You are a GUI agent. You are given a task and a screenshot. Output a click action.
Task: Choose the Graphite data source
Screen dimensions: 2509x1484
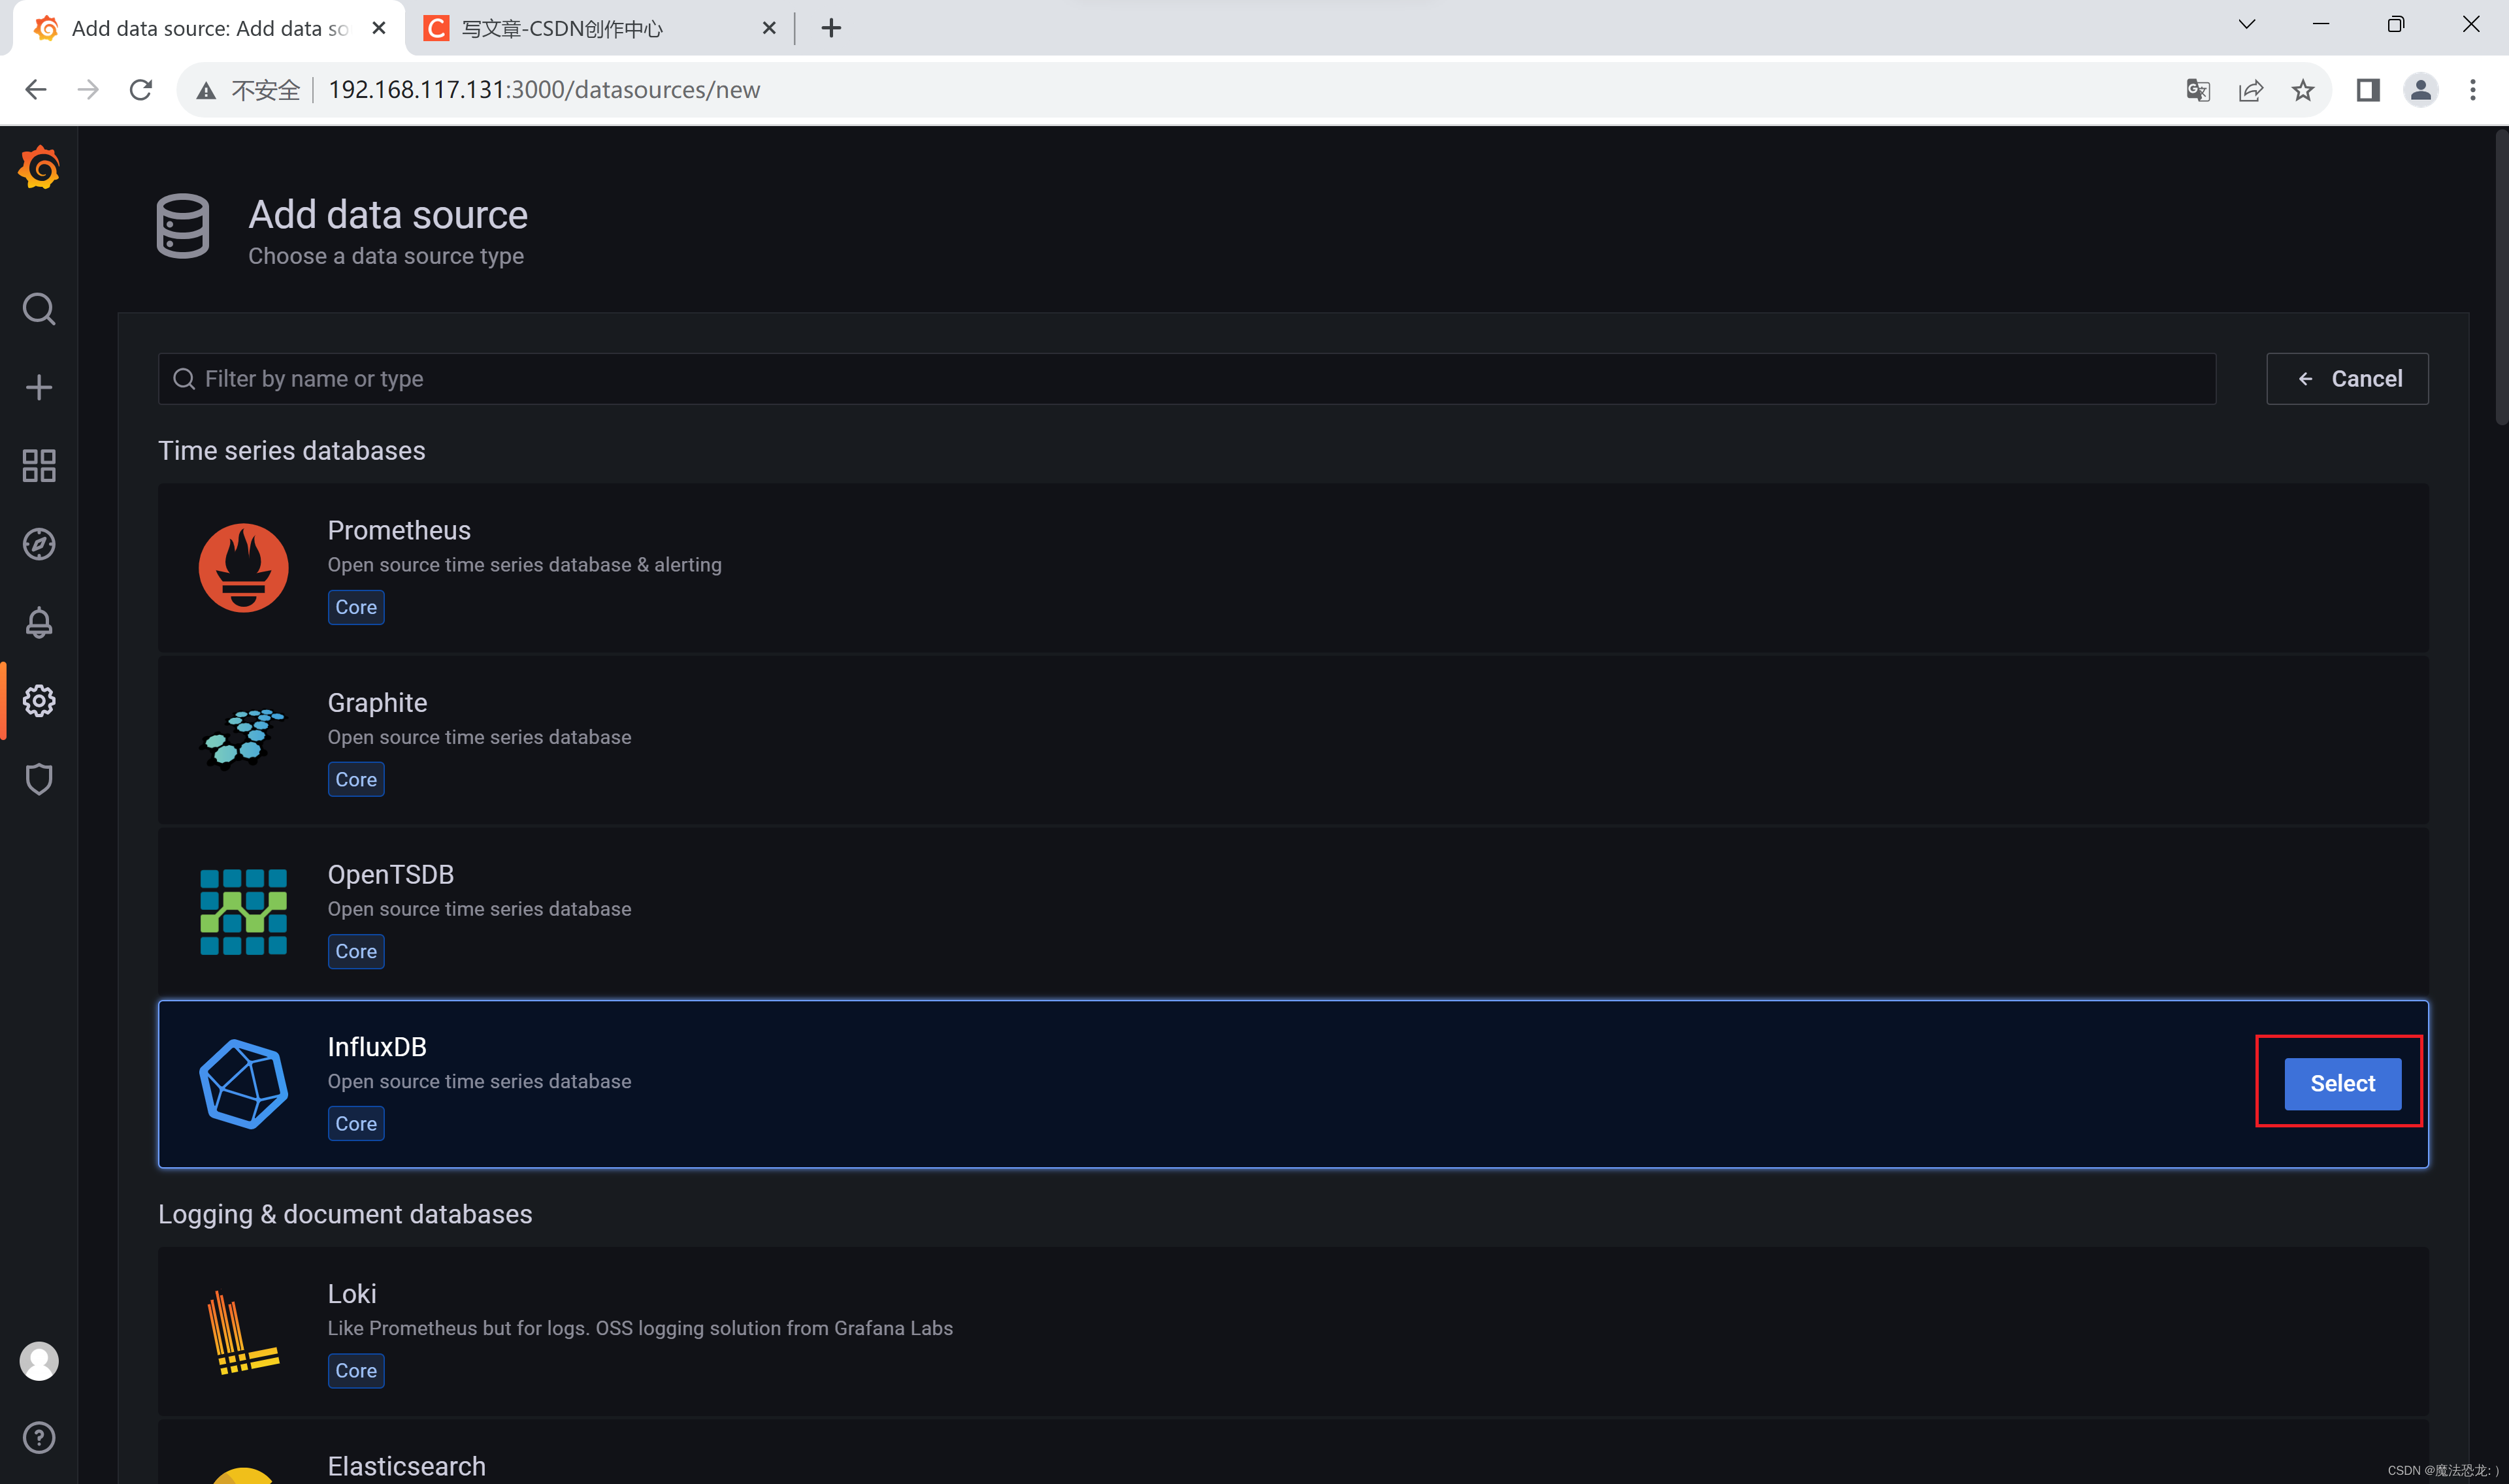[1292, 740]
